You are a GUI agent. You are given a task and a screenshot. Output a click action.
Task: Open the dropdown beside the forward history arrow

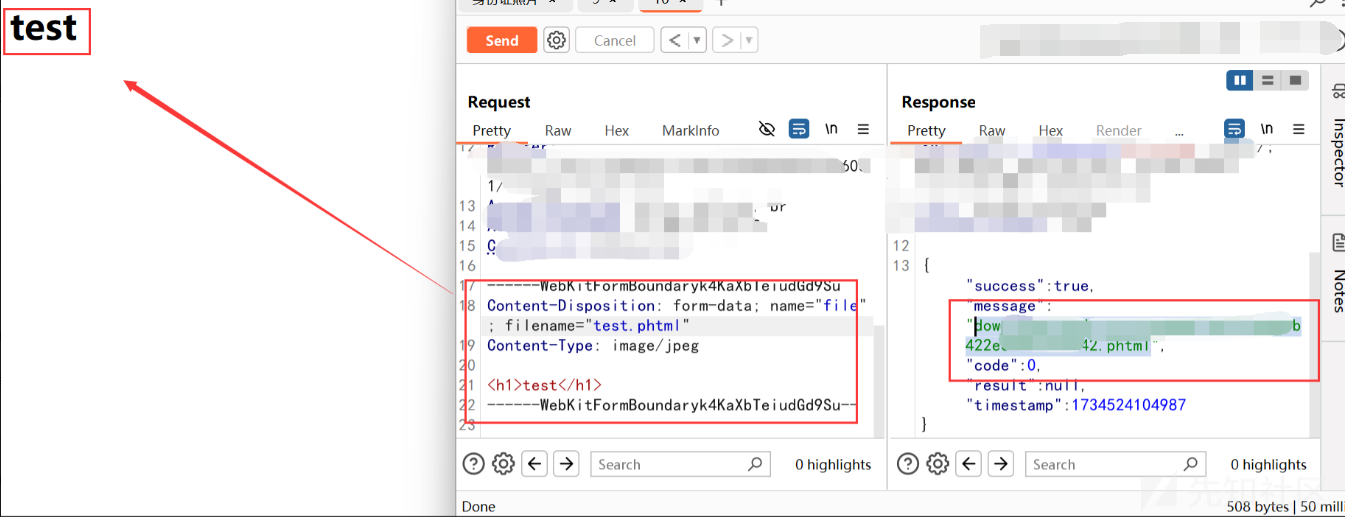coord(749,40)
